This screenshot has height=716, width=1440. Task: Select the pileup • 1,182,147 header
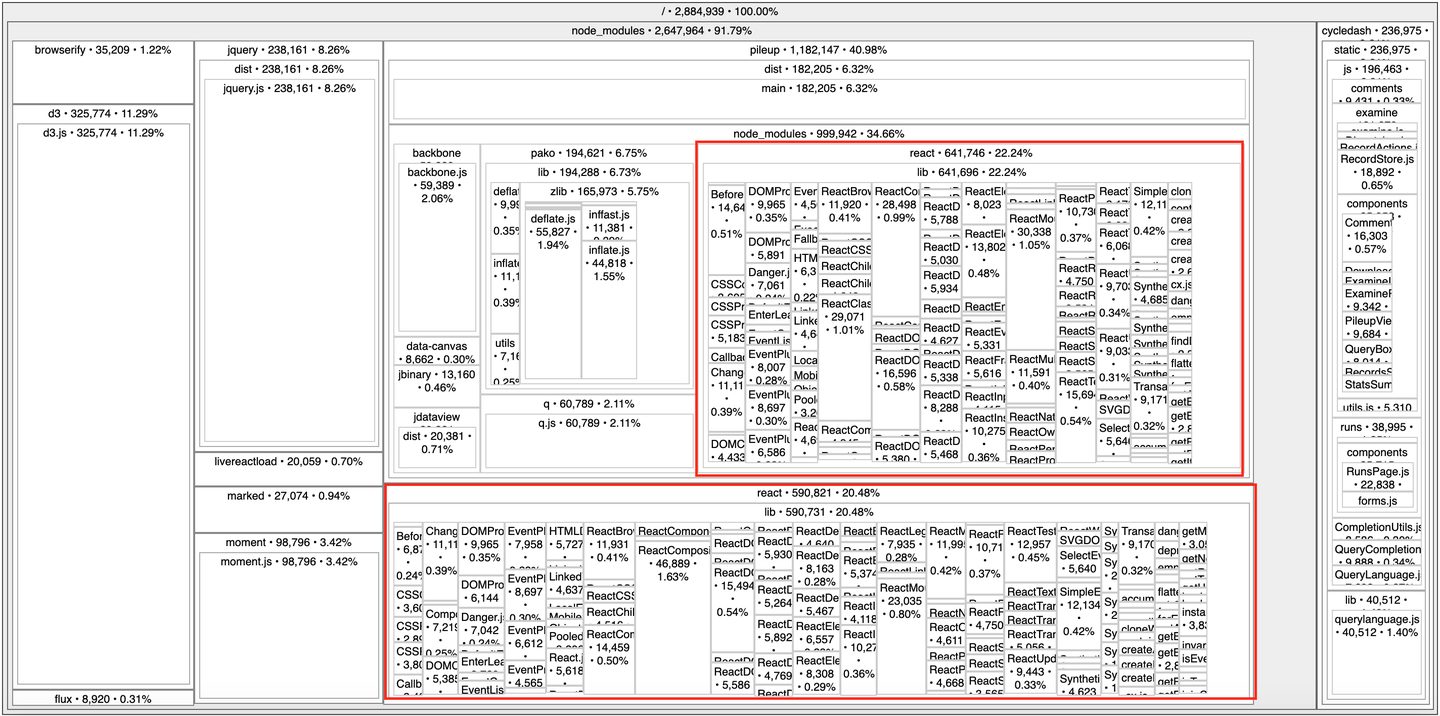coord(818,50)
